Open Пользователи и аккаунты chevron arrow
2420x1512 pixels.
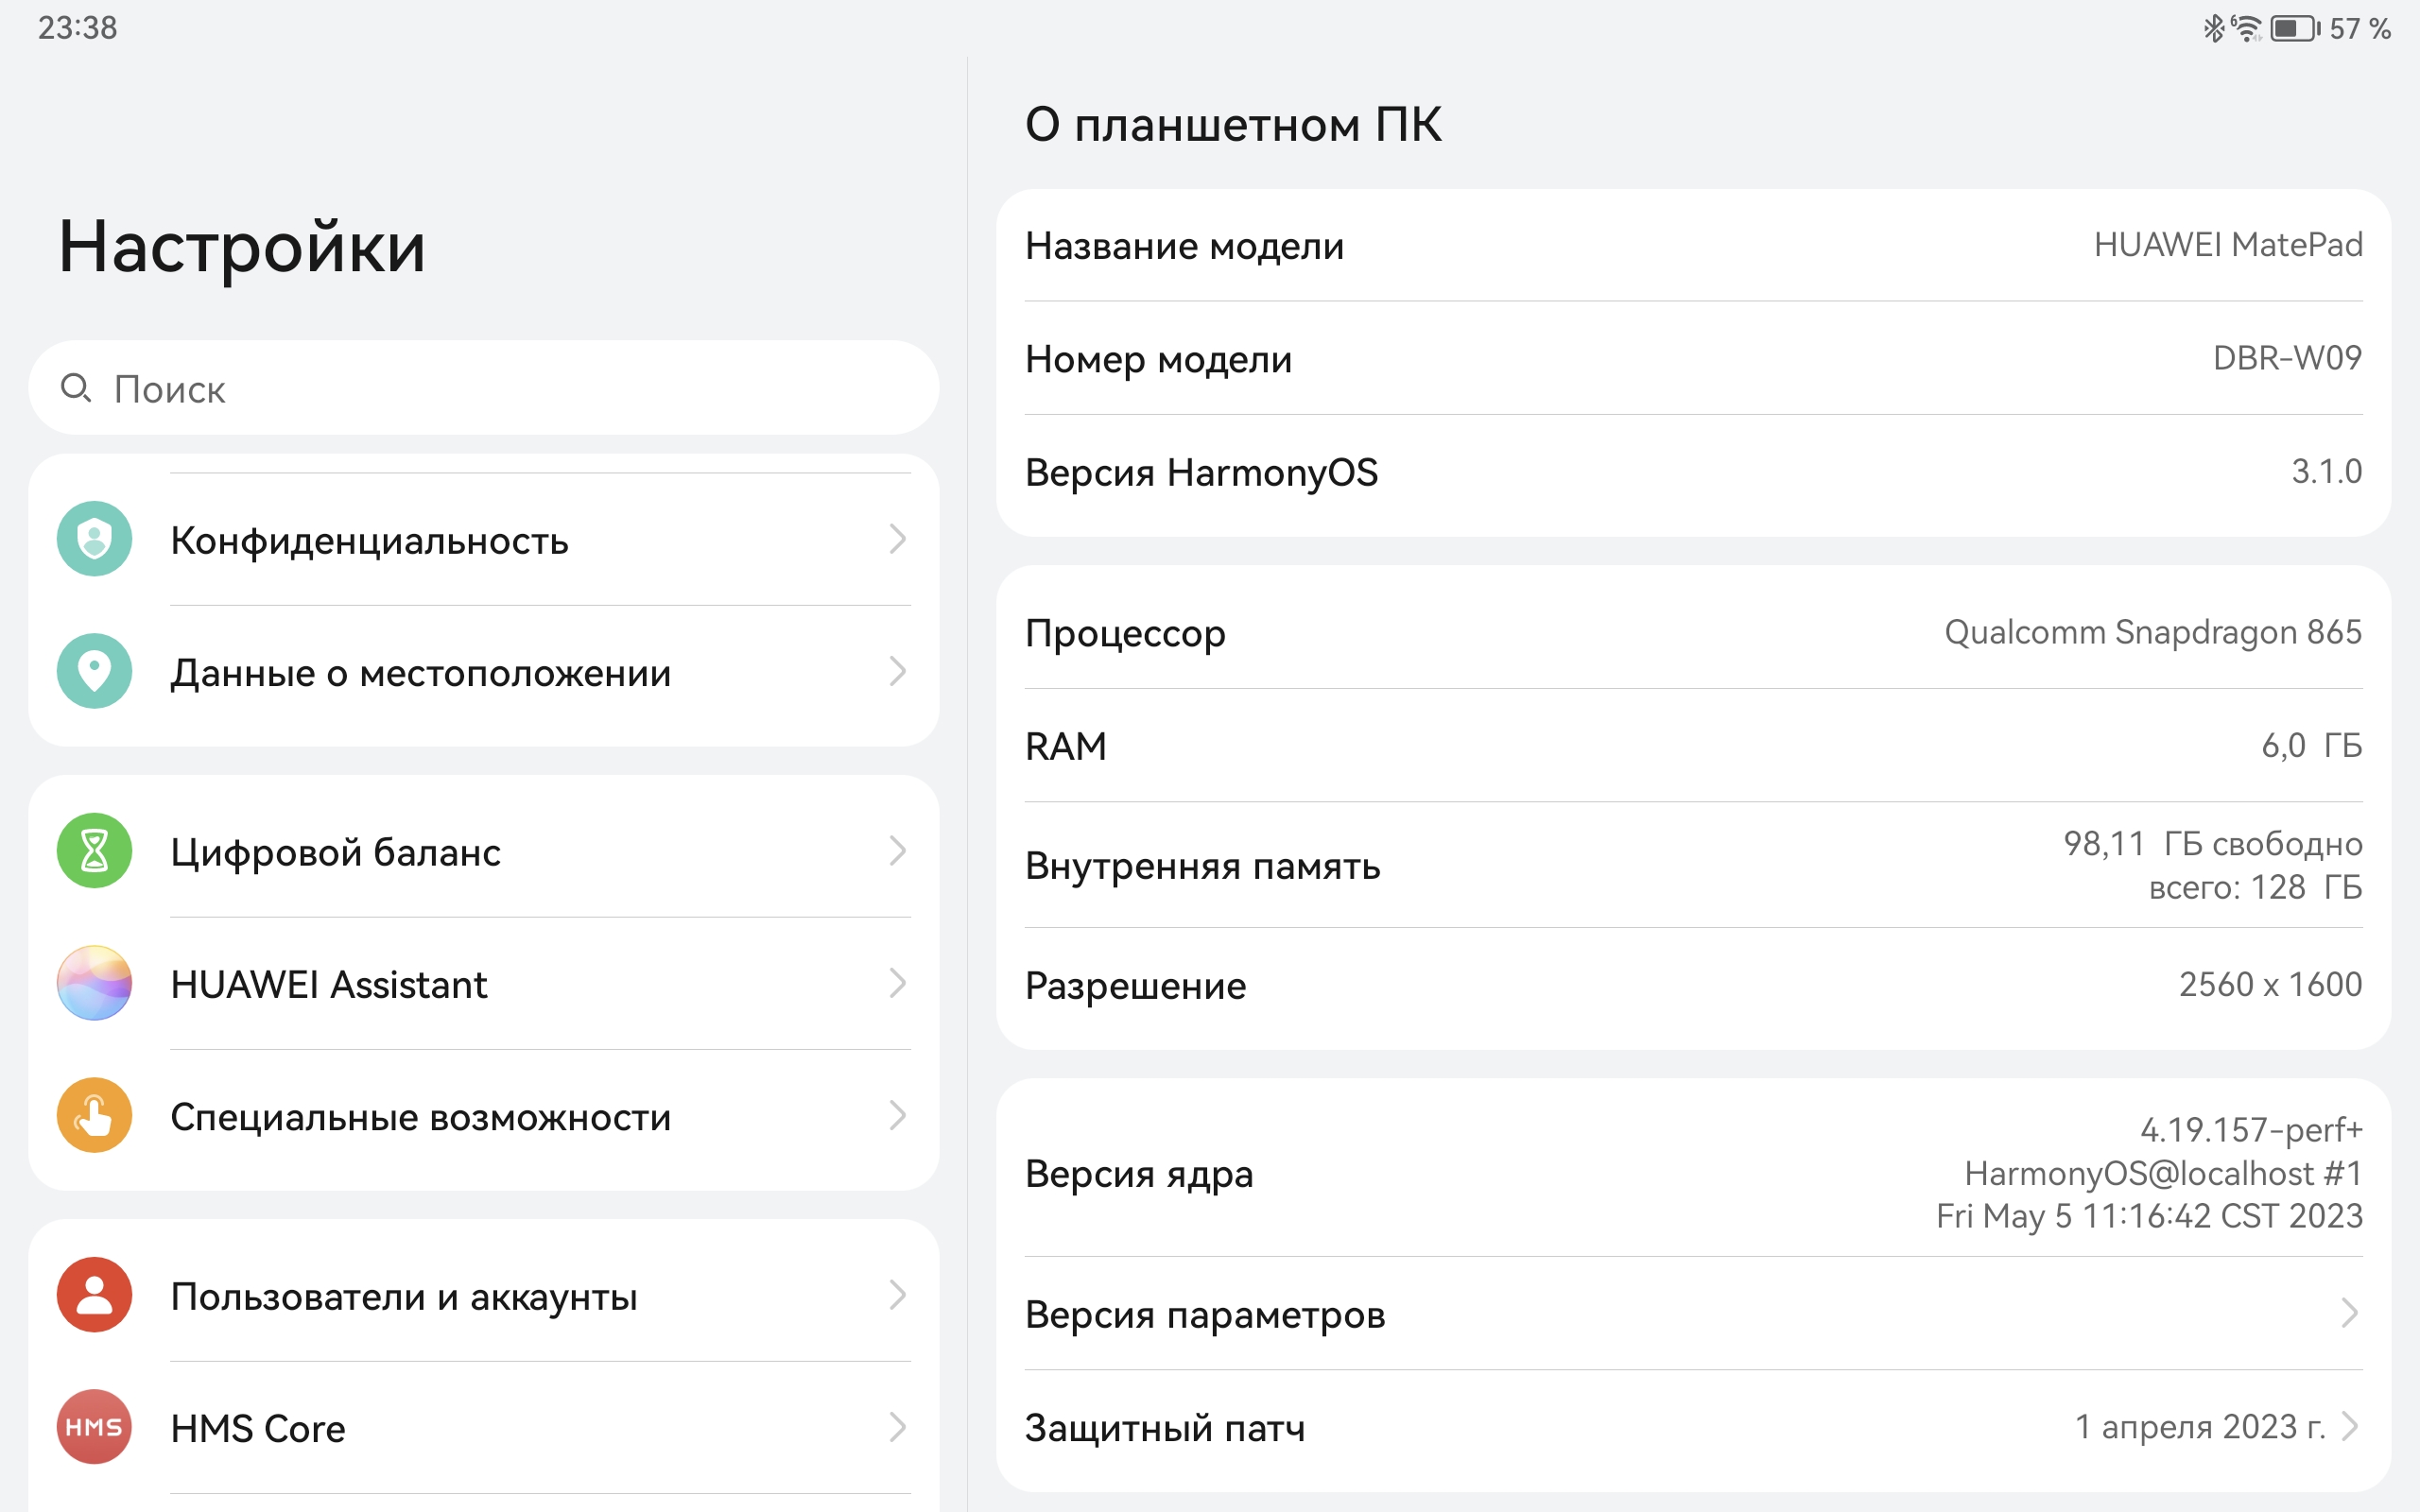897,1295
